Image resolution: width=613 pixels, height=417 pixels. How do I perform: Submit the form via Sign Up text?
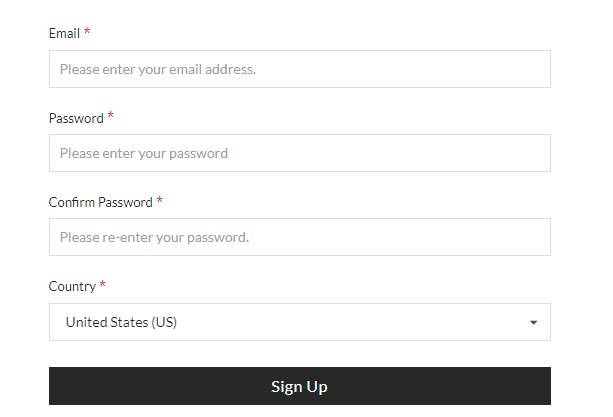click(x=299, y=386)
